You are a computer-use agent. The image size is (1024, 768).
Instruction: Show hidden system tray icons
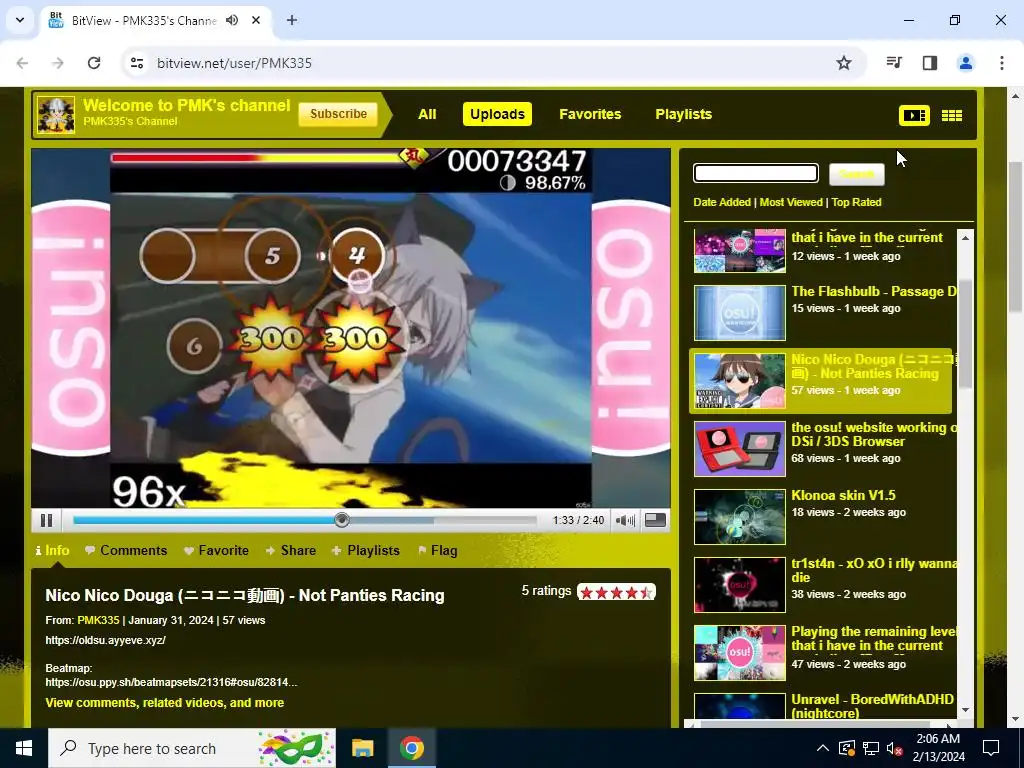click(823, 748)
